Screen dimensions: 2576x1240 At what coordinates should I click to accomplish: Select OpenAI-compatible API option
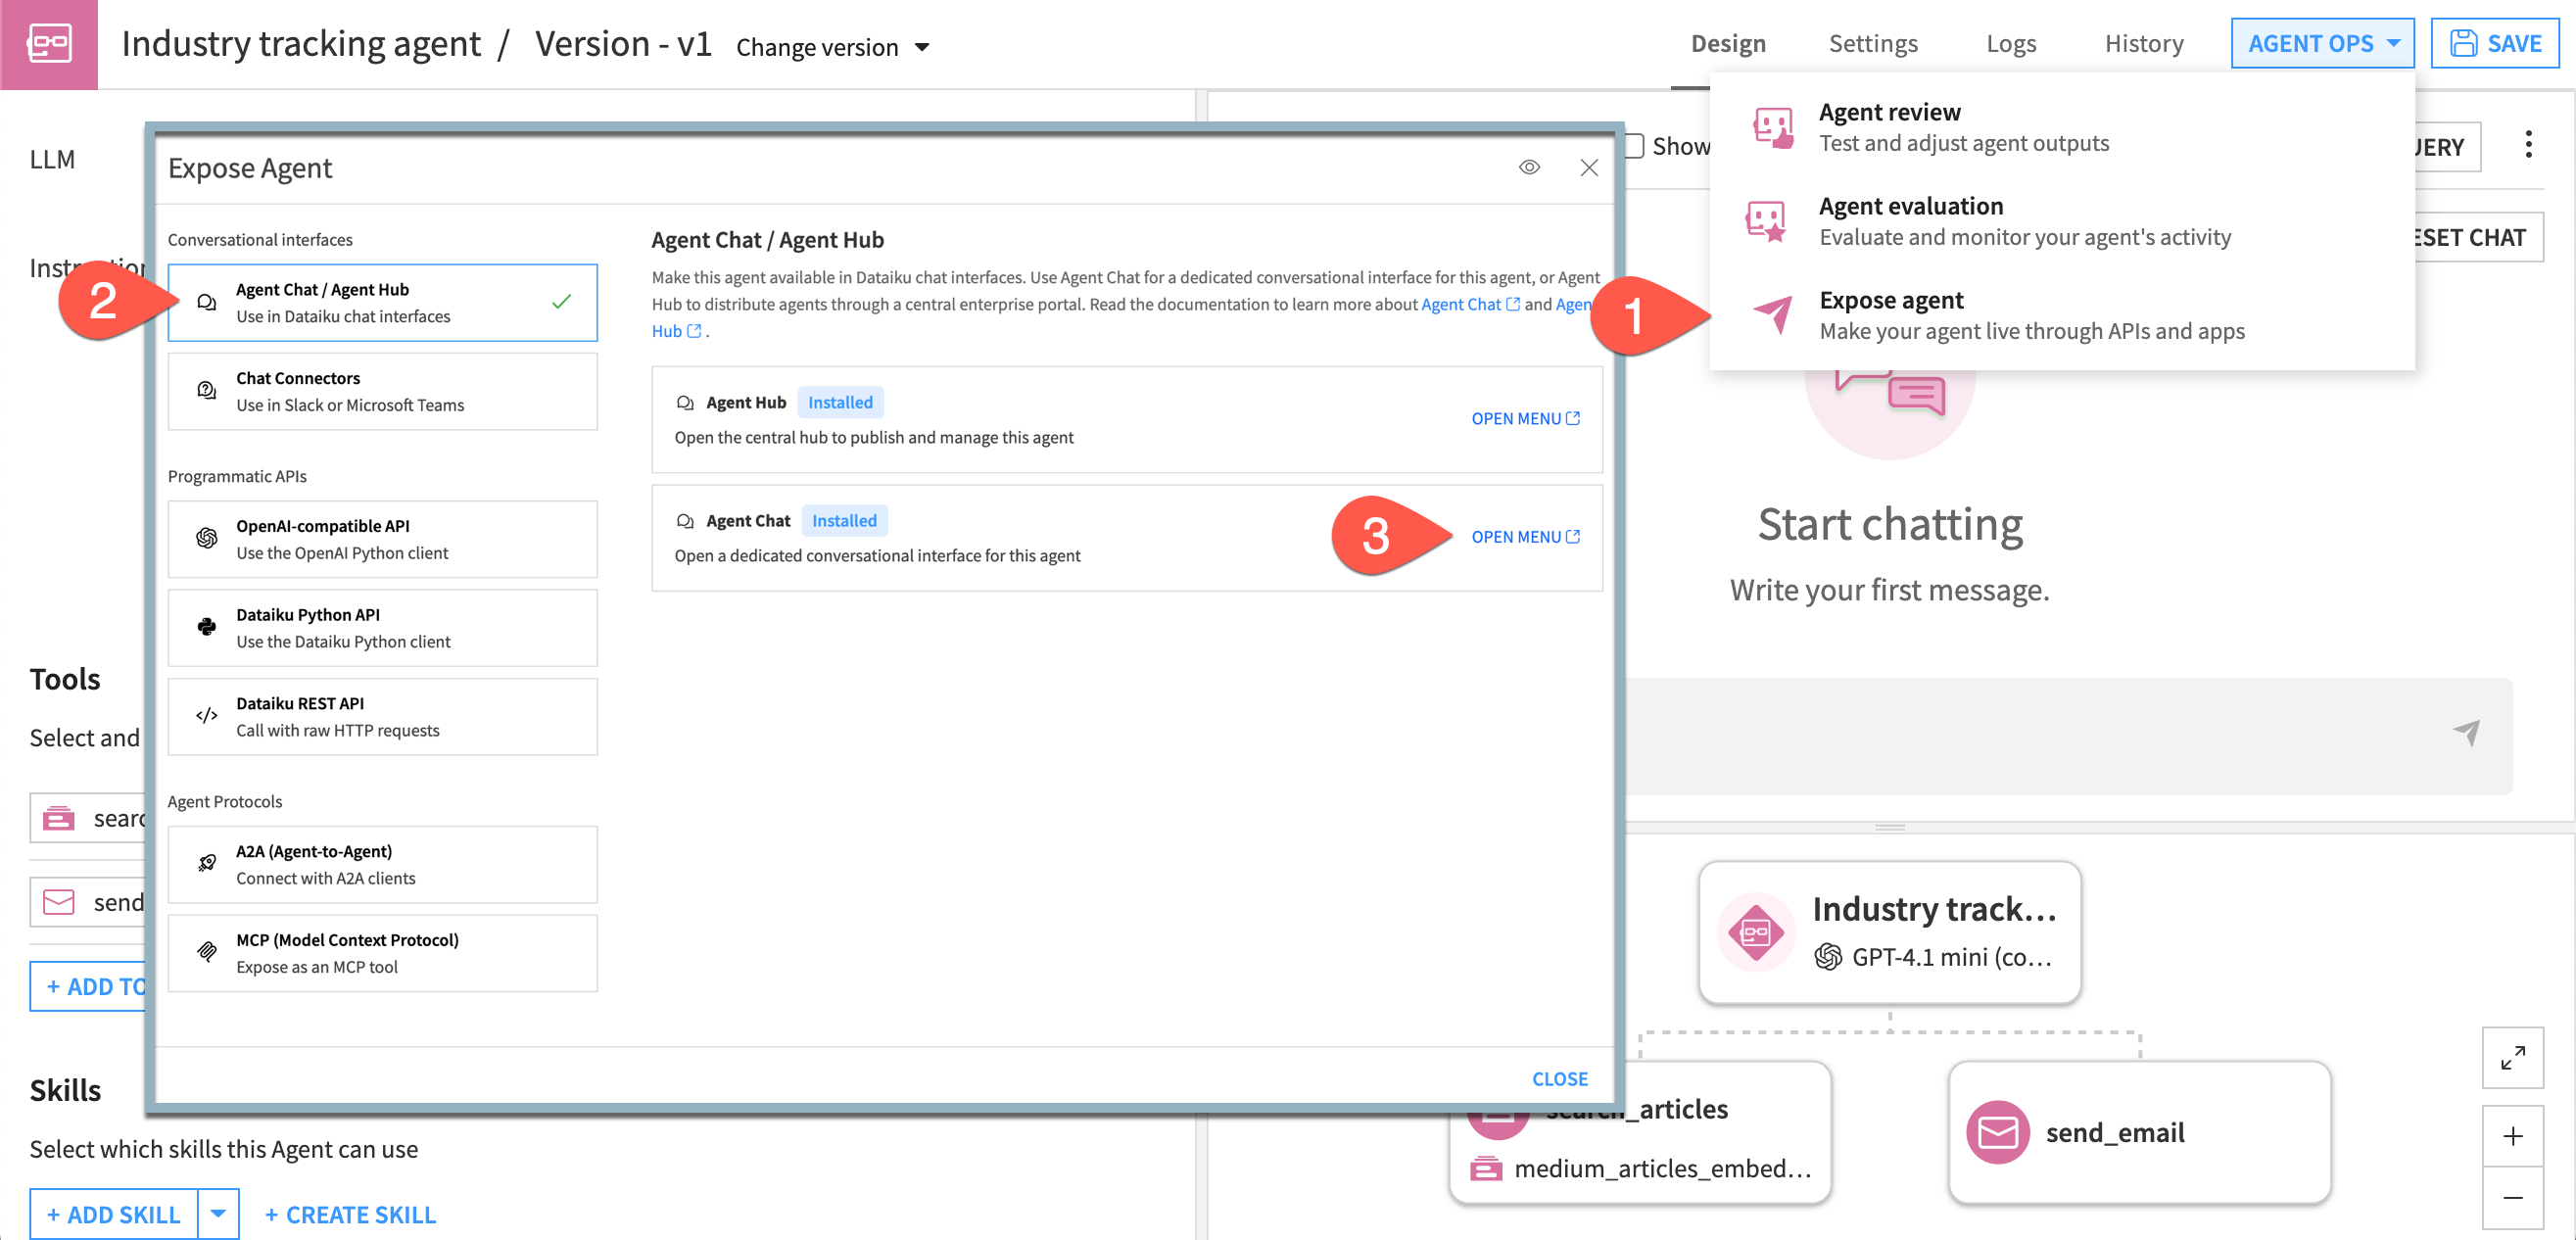[x=382, y=539]
